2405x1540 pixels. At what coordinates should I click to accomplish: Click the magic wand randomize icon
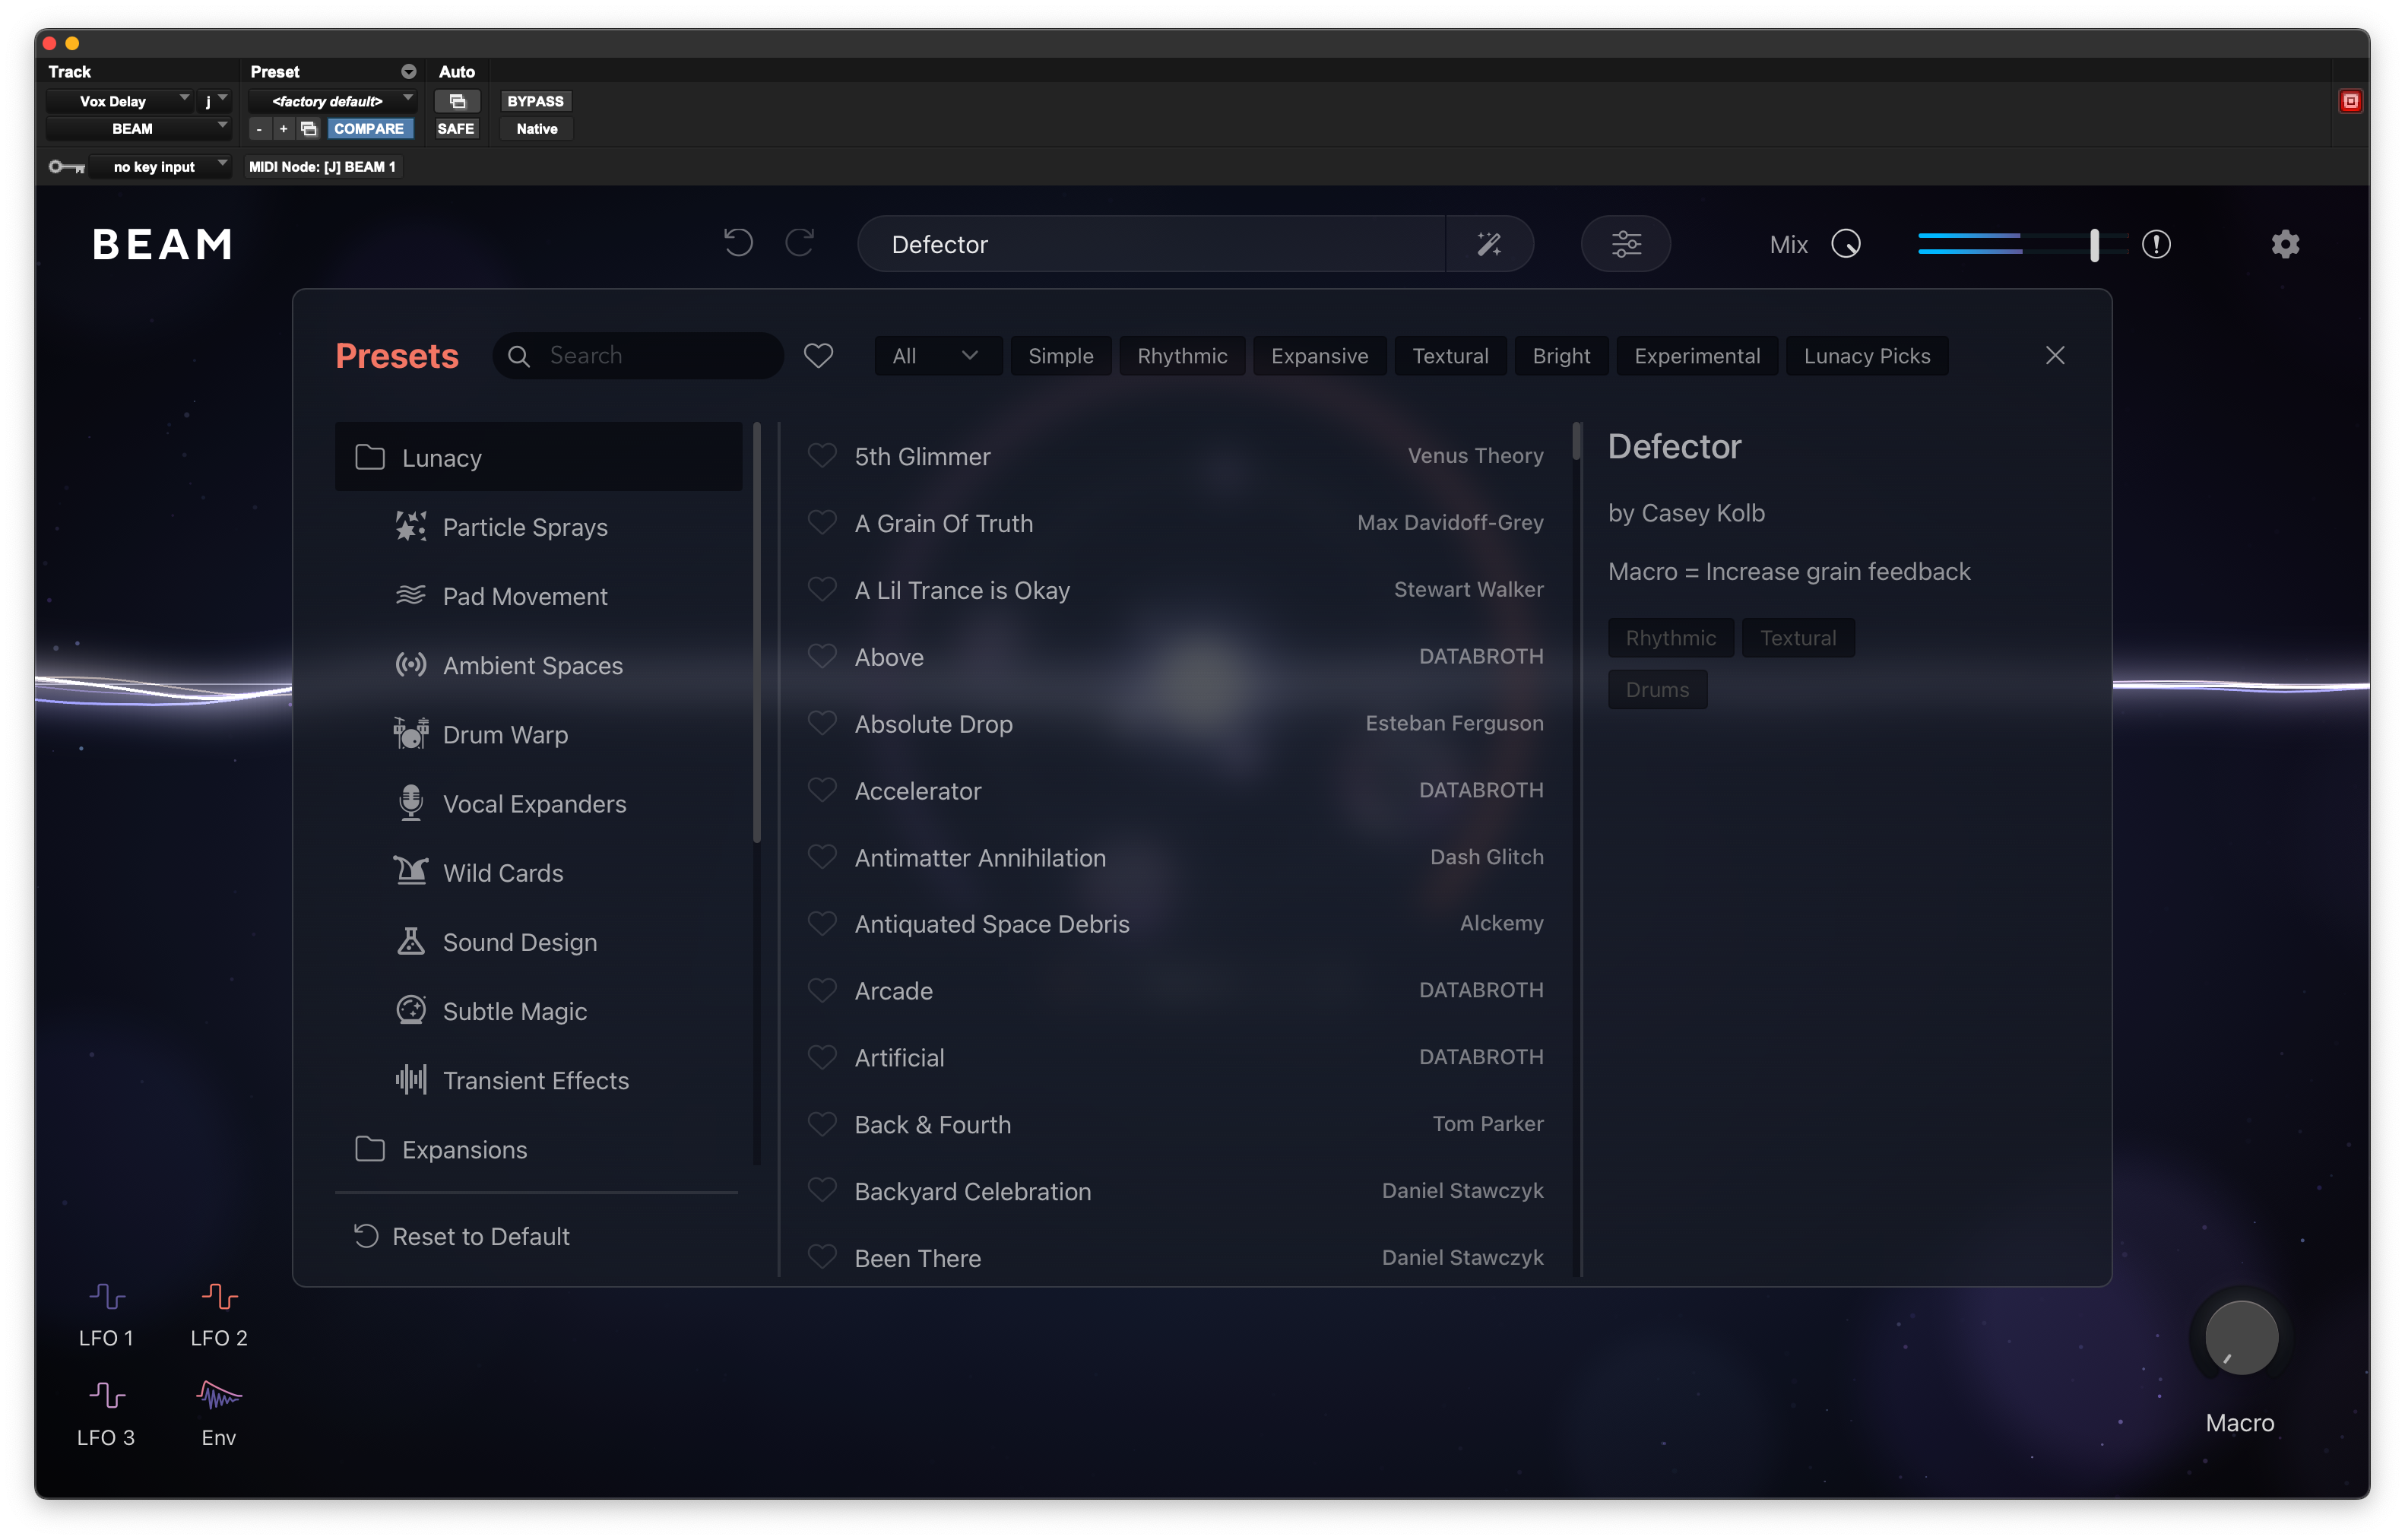[1489, 244]
